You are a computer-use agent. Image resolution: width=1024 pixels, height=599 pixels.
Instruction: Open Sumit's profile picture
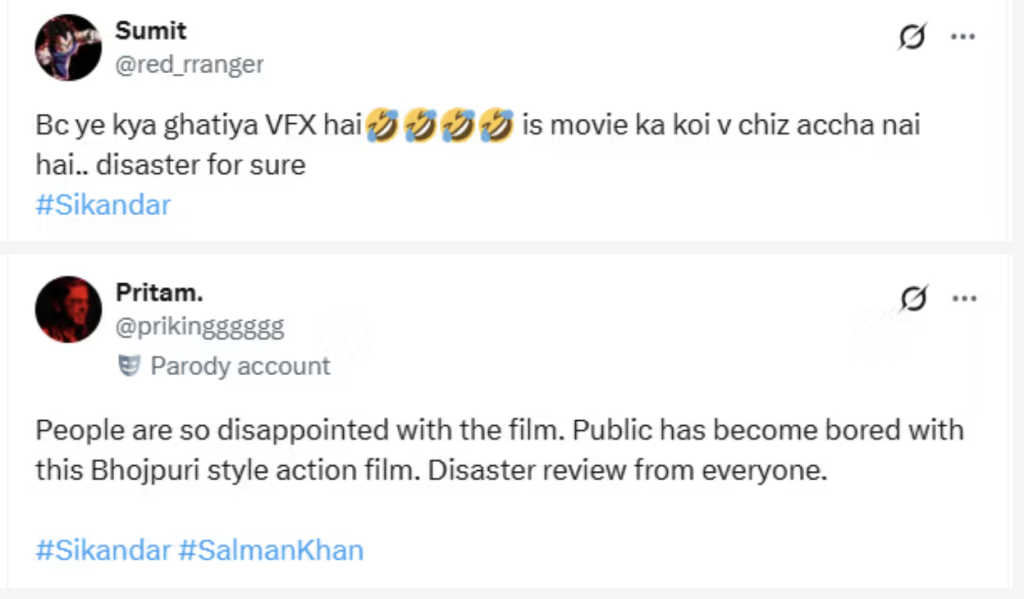68,47
